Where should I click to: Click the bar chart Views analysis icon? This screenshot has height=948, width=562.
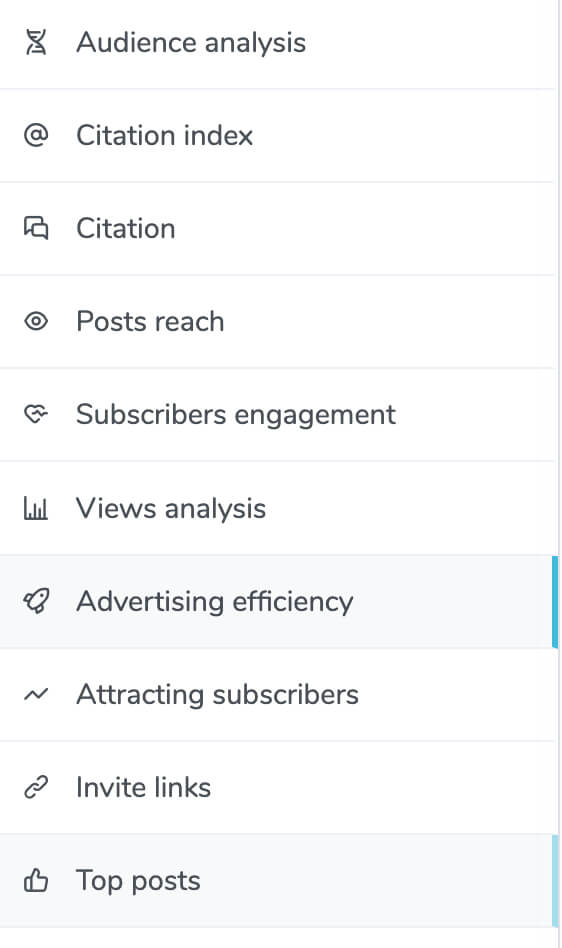[36, 508]
